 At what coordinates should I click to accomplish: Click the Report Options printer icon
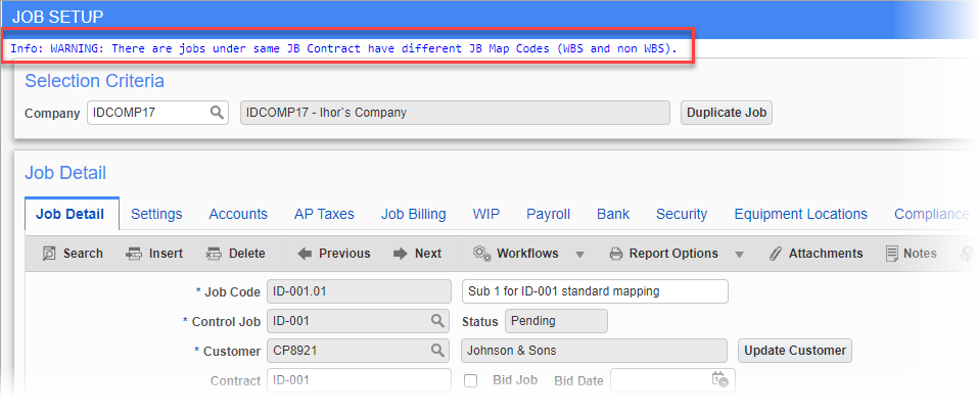coord(616,254)
